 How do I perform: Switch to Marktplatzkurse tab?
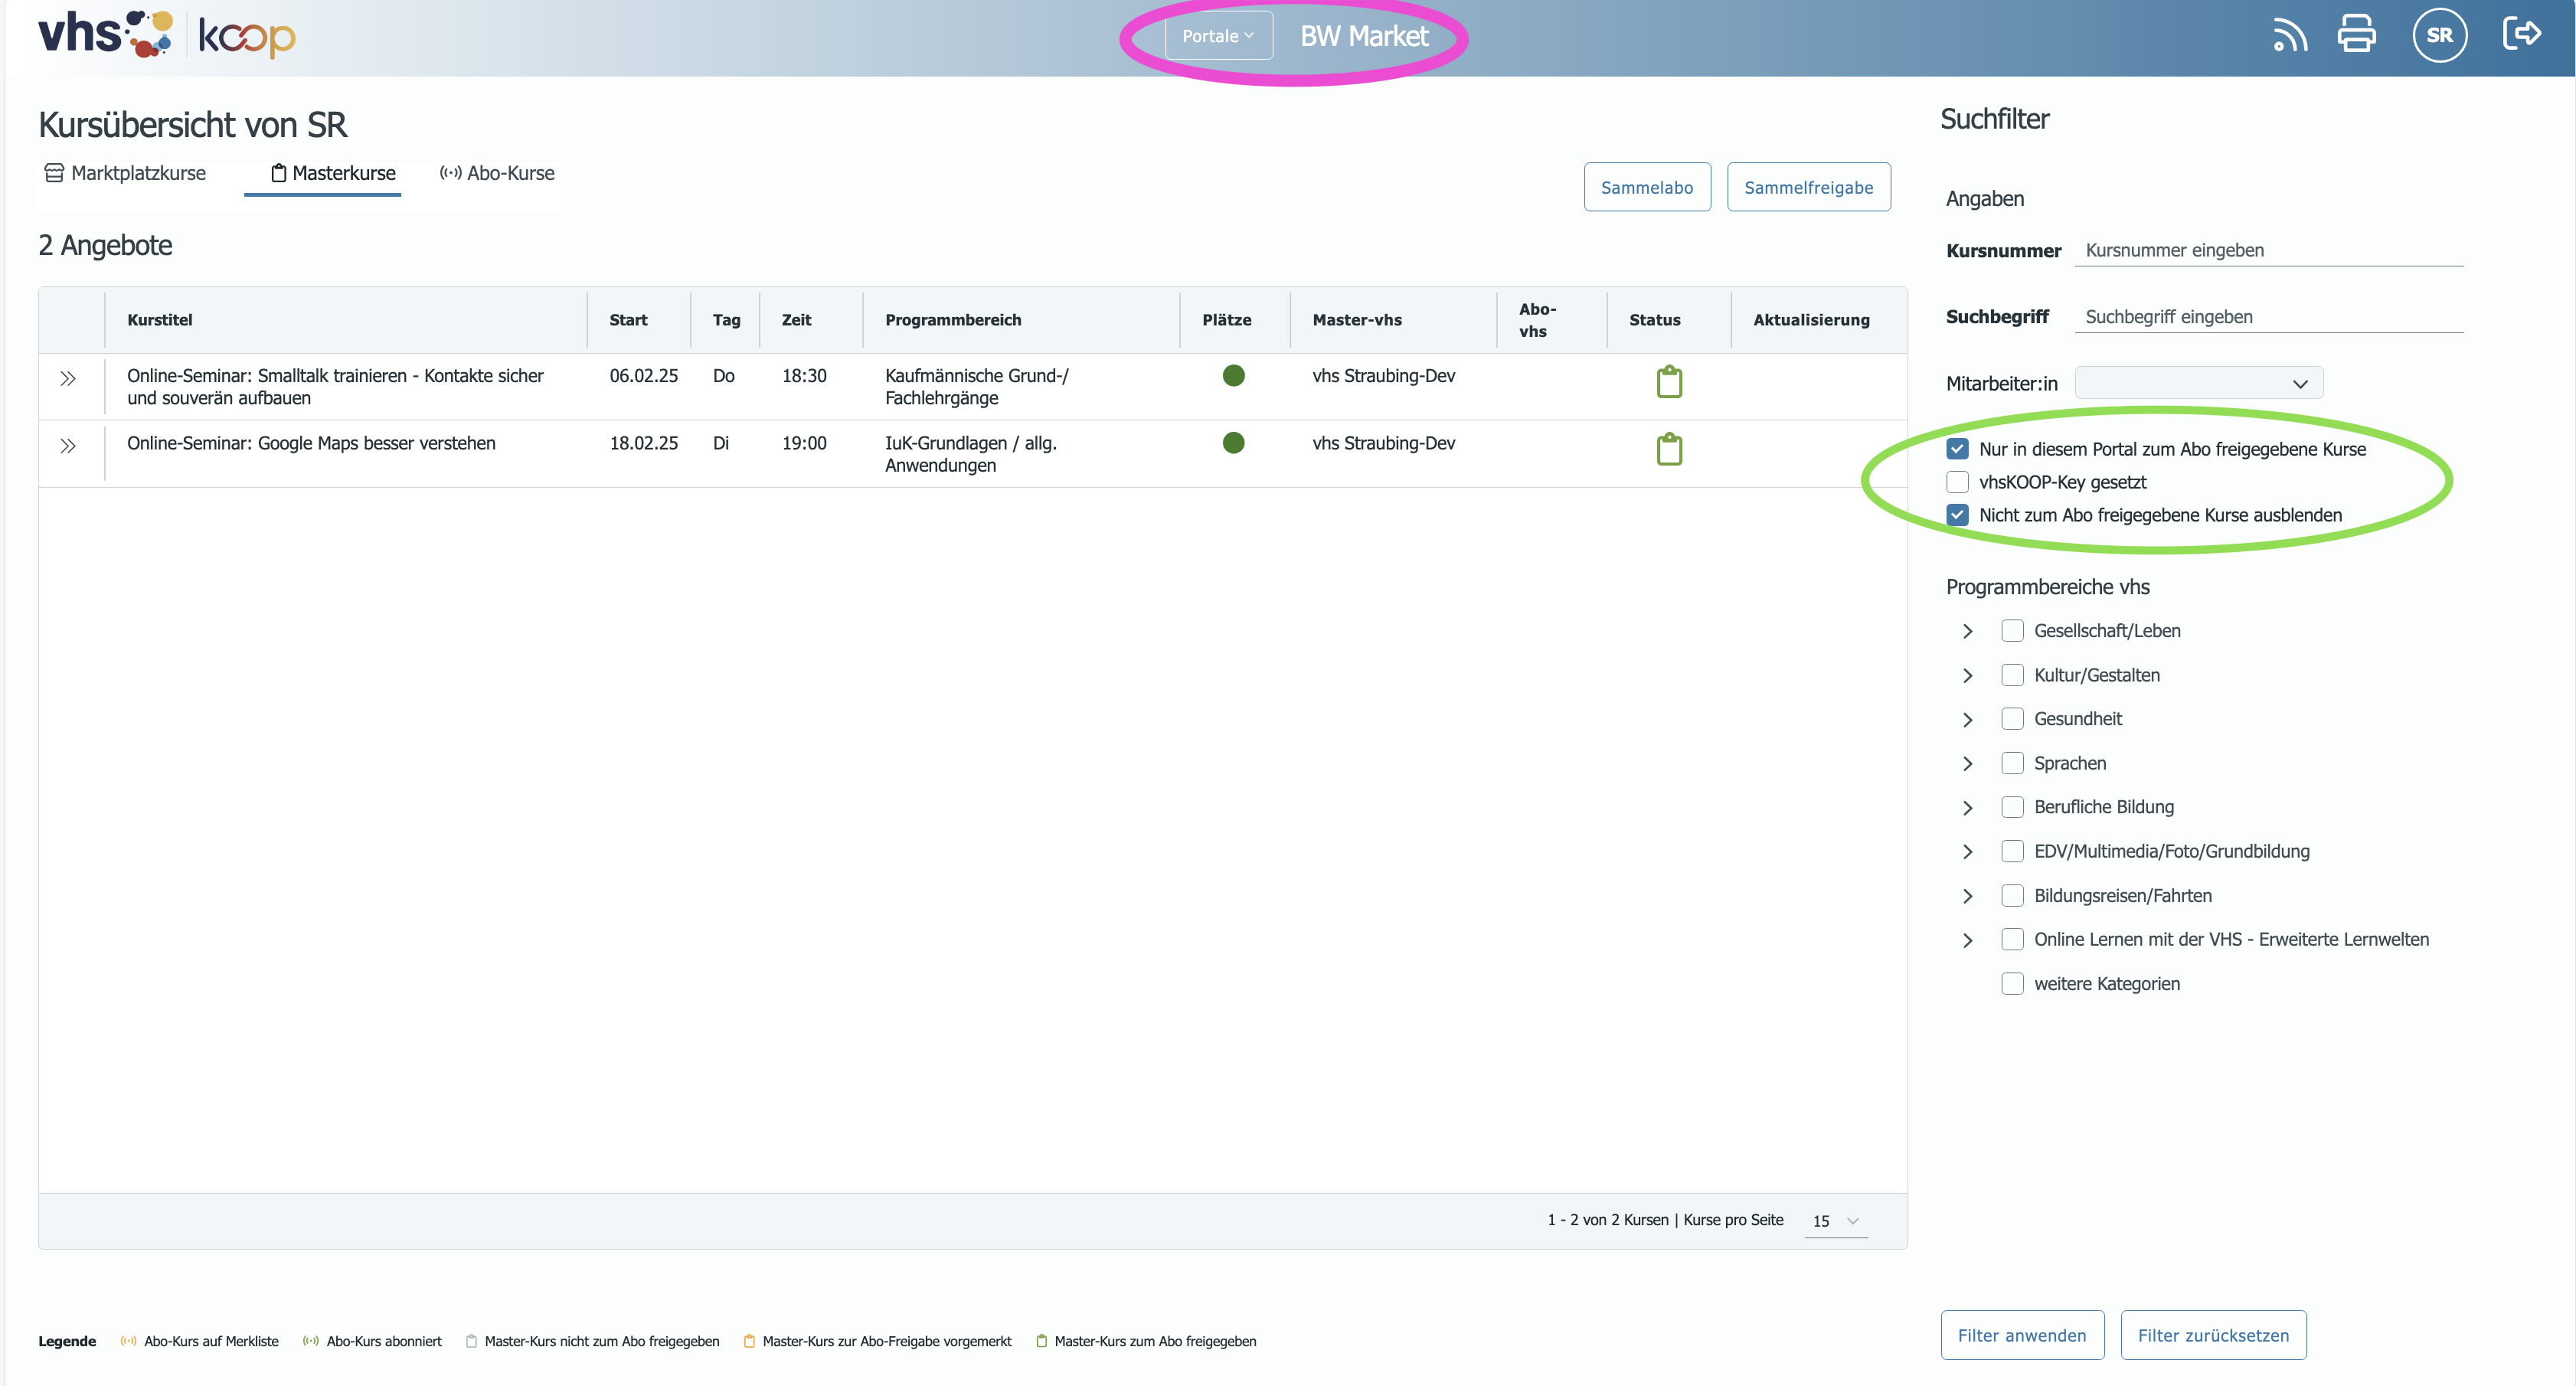coord(125,173)
